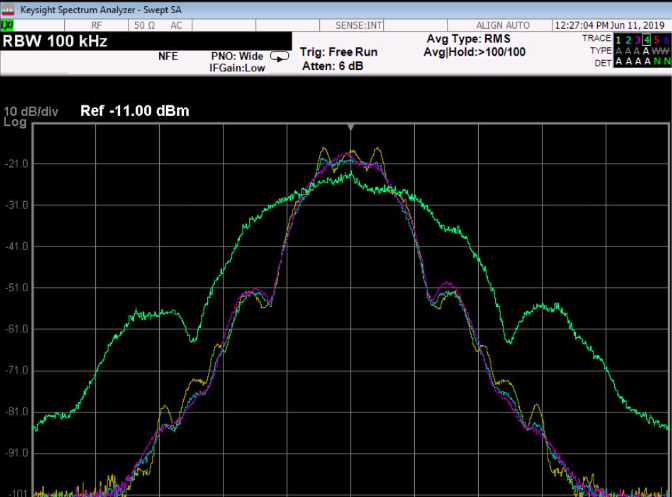Click the Keysight app icon in title bar
672x497 pixels.
coord(9,8)
